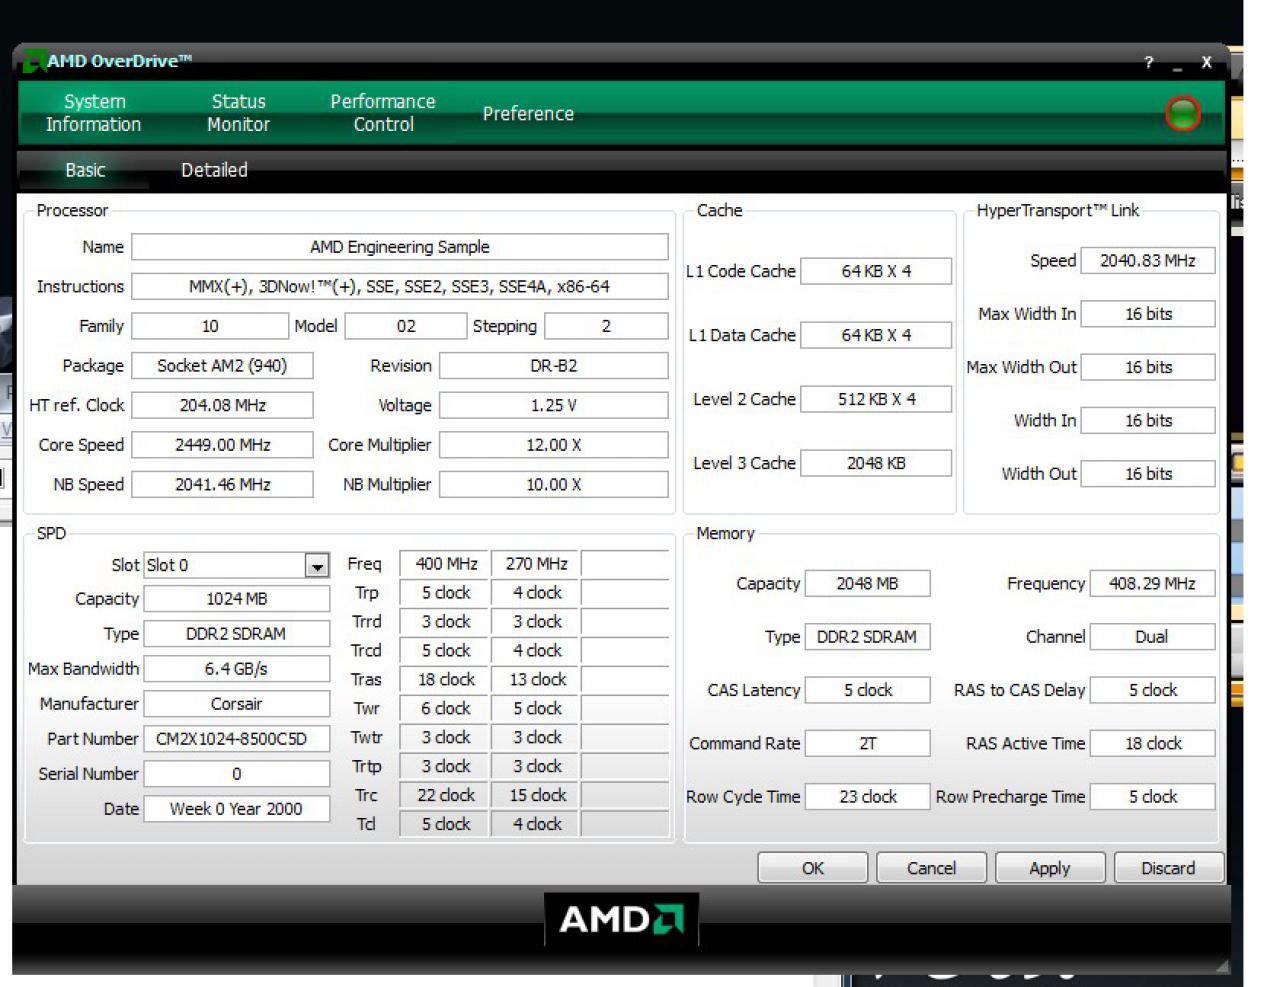
Task: Click the OK button
Action: click(813, 868)
